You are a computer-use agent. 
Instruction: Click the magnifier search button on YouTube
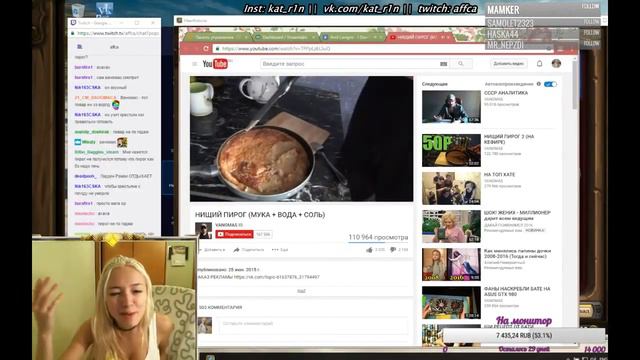click(x=461, y=64)
